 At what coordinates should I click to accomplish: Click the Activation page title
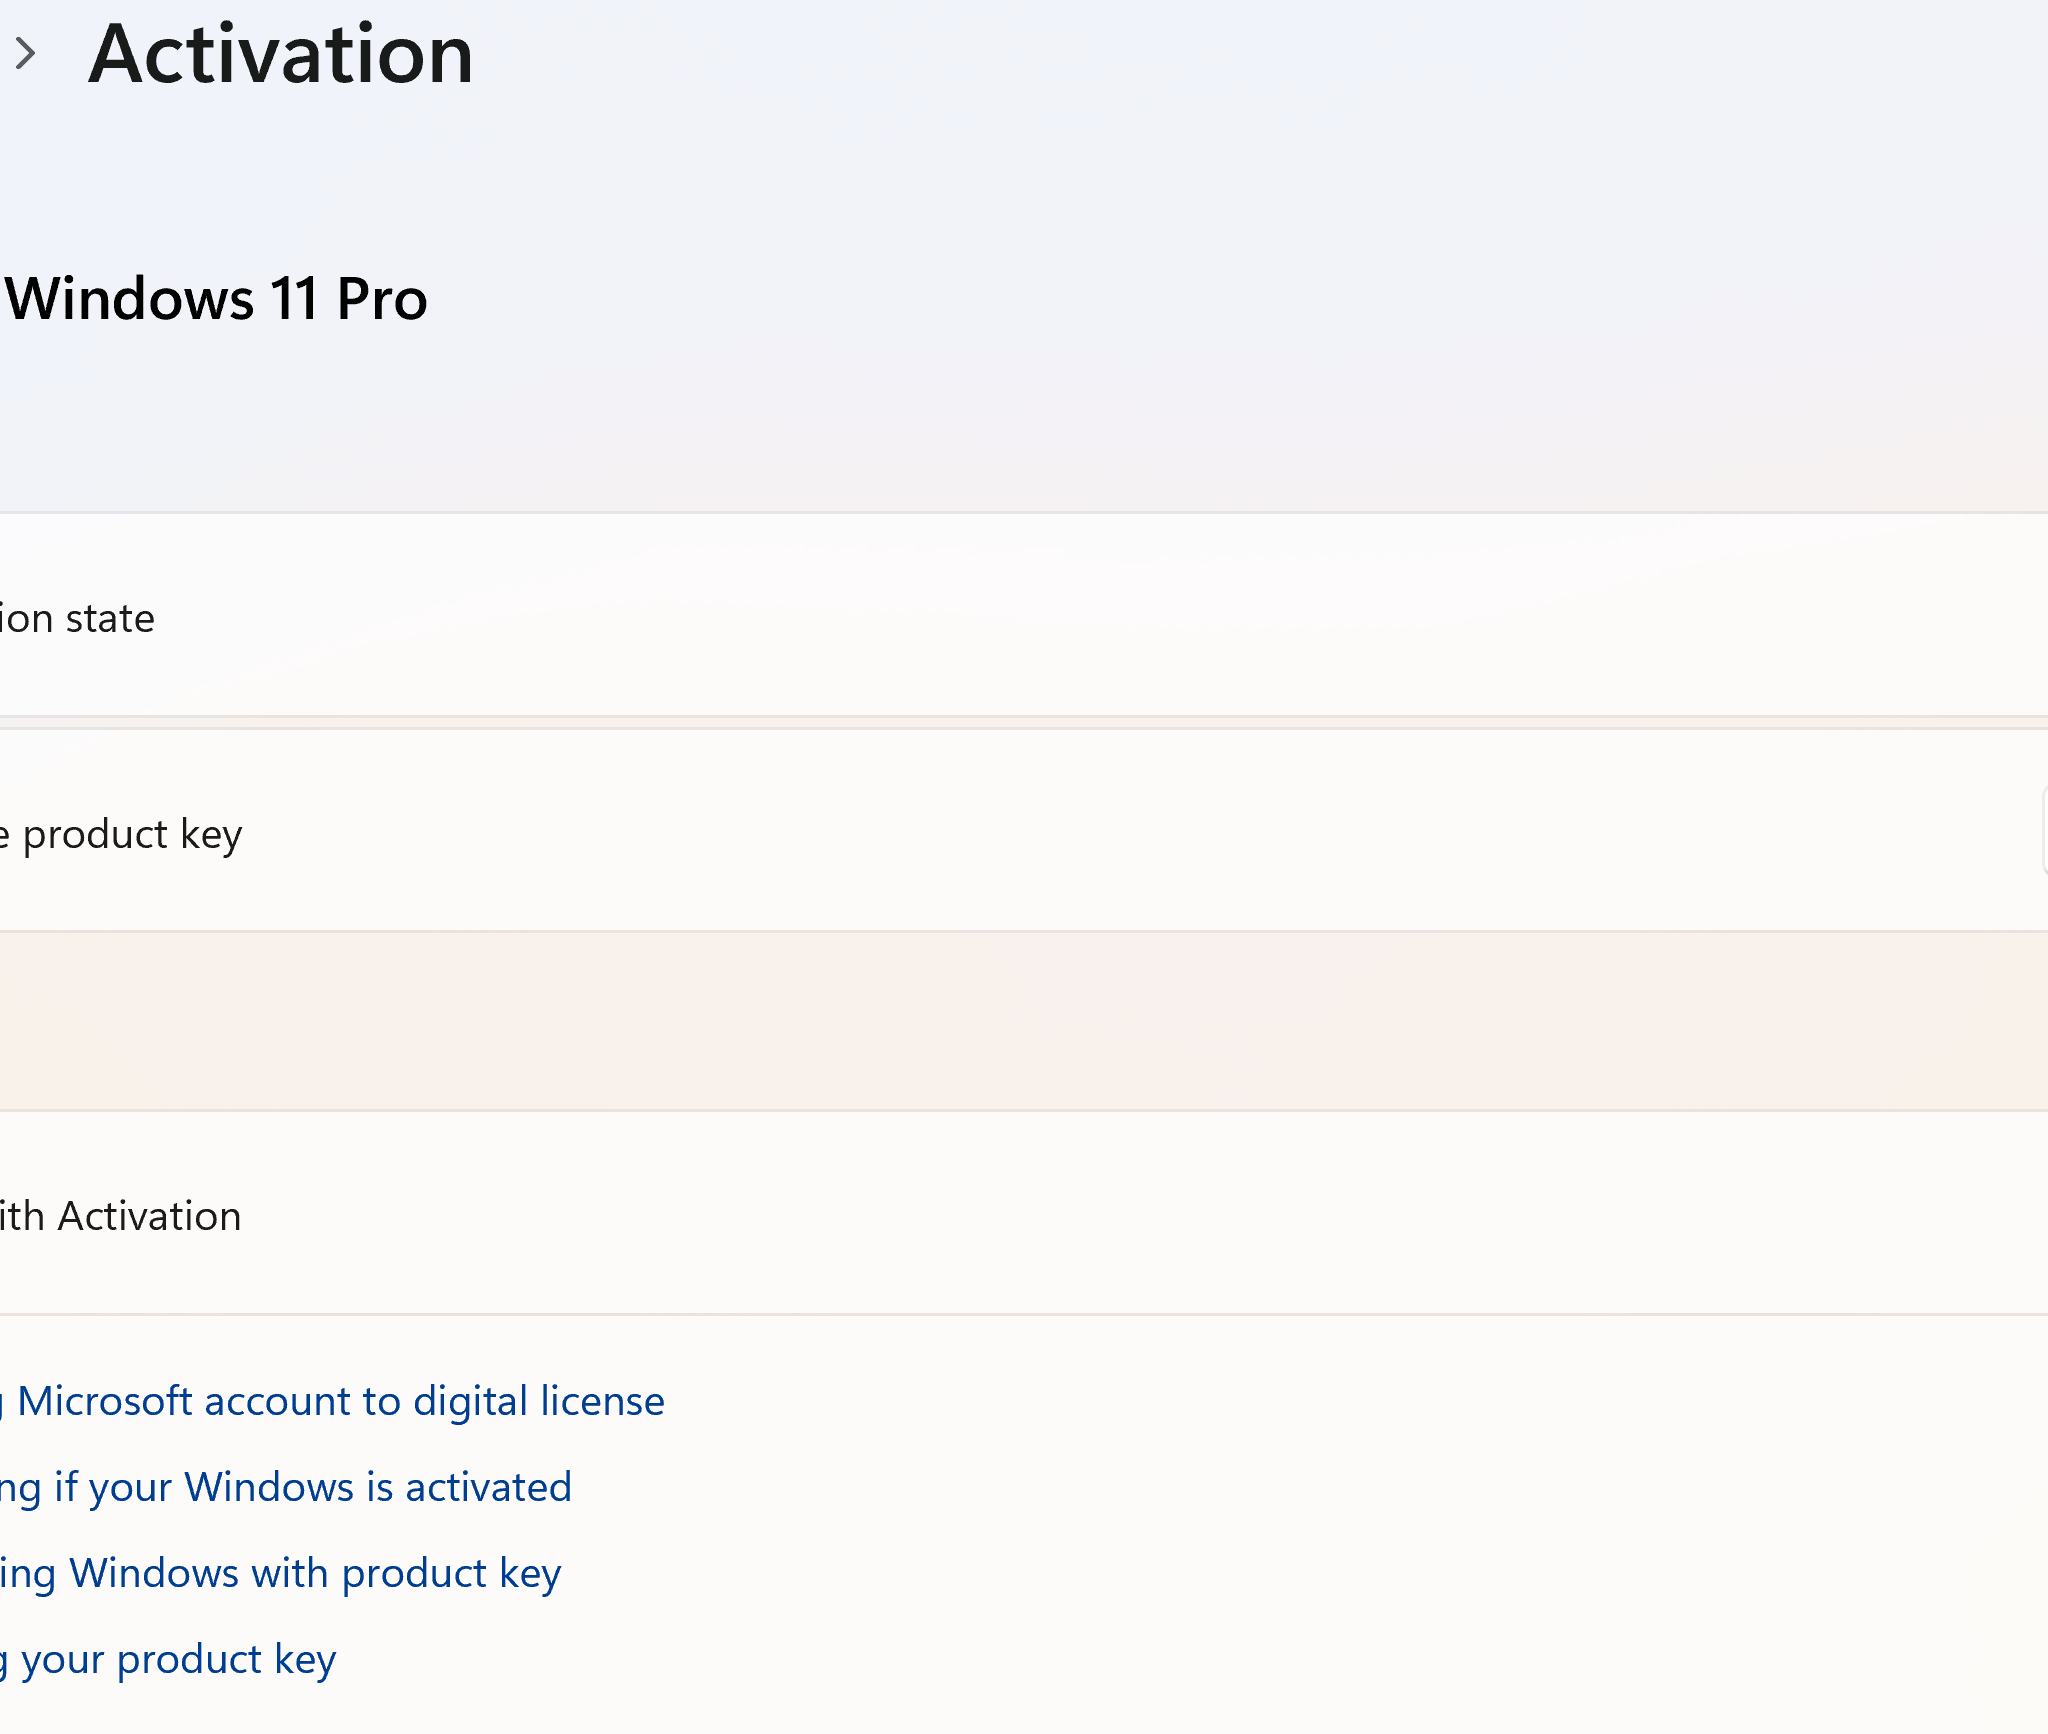click(x=281, y=54)
